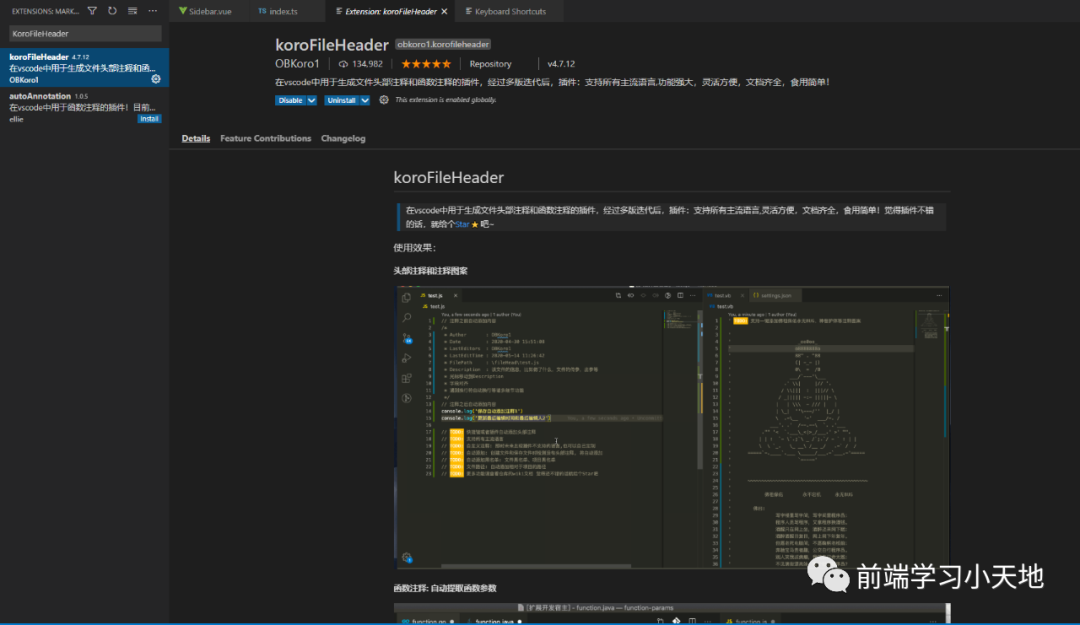Screen dimensions: 1080x625
Task: Click the five-star rating
Action: point(426,63)
